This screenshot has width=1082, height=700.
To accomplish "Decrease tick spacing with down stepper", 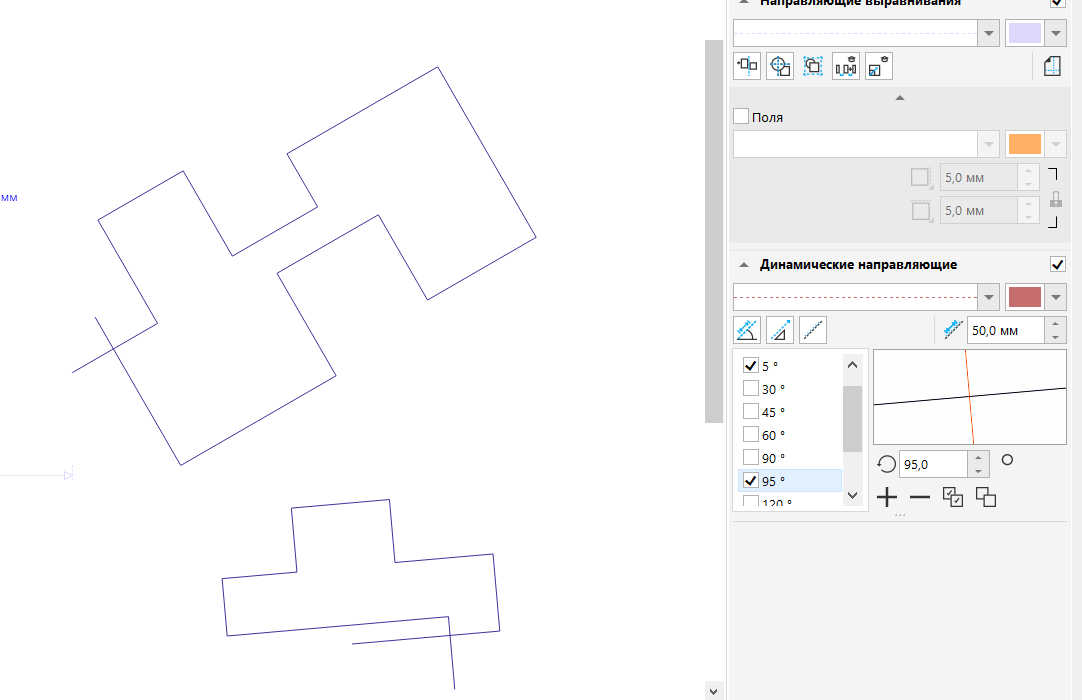I will pos(1055,338).
